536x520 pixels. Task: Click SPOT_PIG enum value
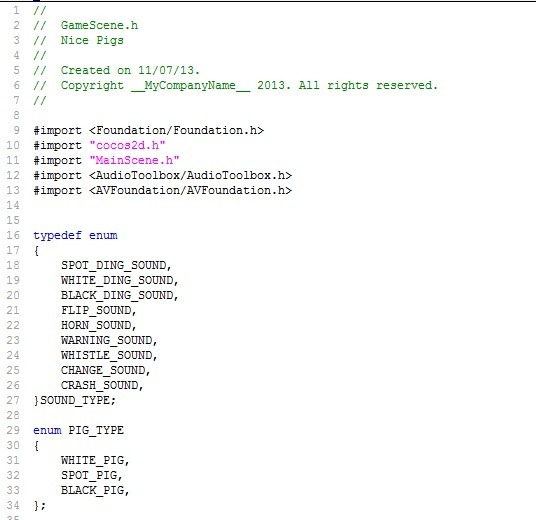coord(89,476)
